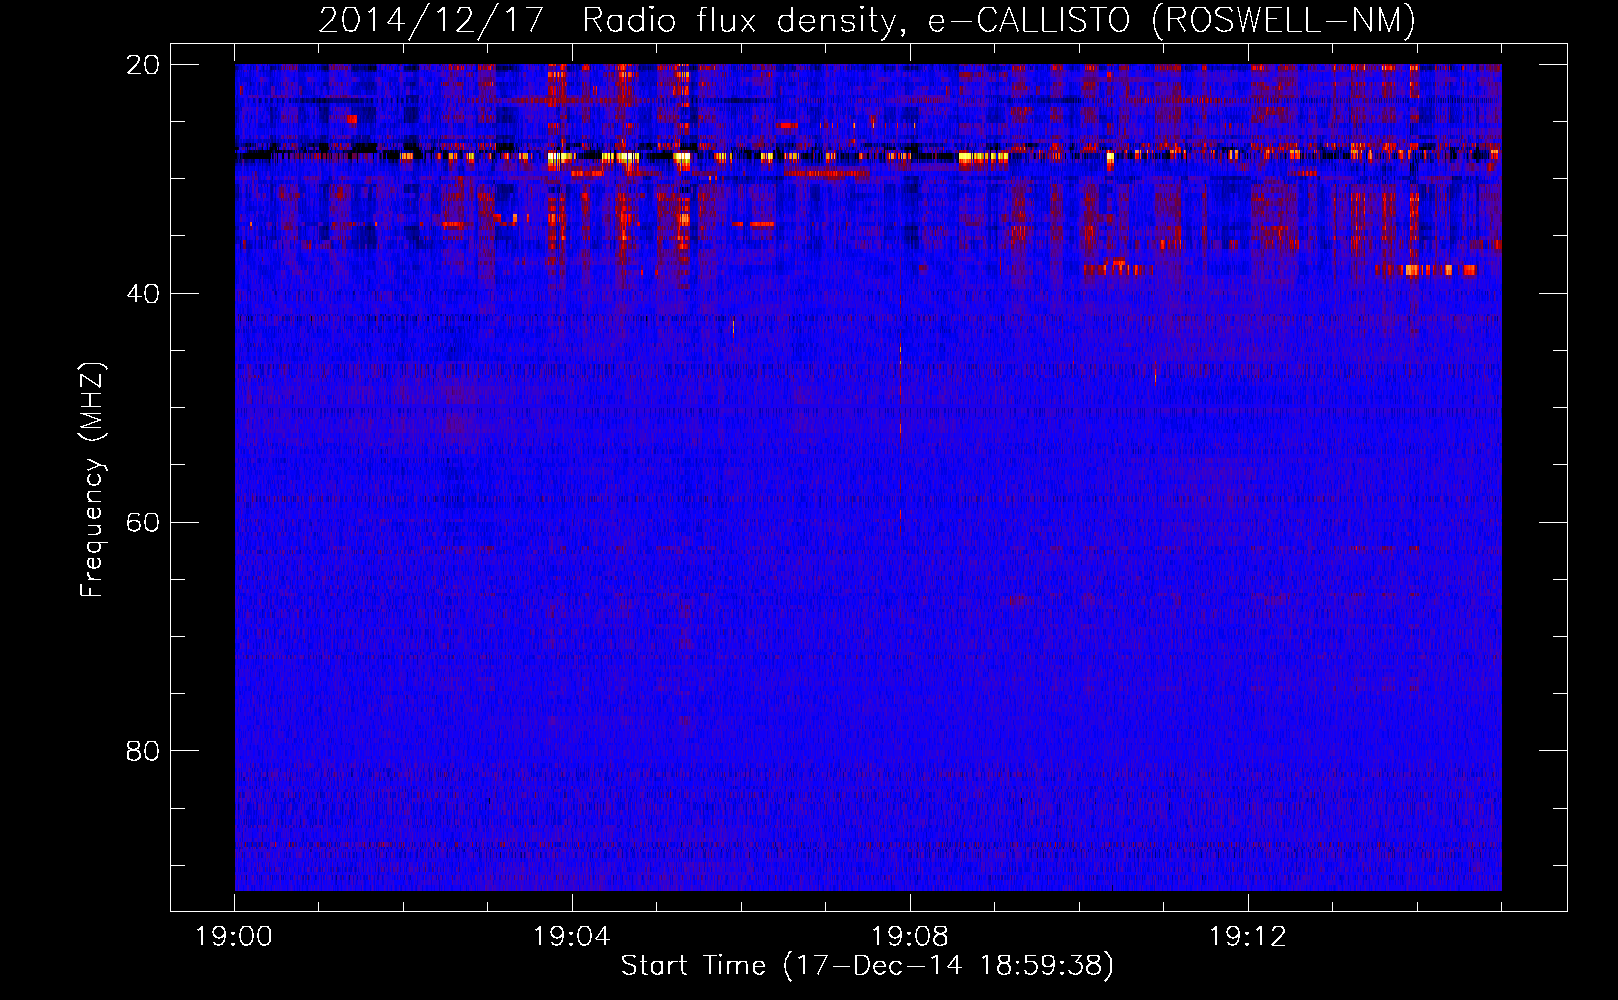1618x1000 pixels.
Task: Click the '80' frequency tick label
Action: pos(143,751)
